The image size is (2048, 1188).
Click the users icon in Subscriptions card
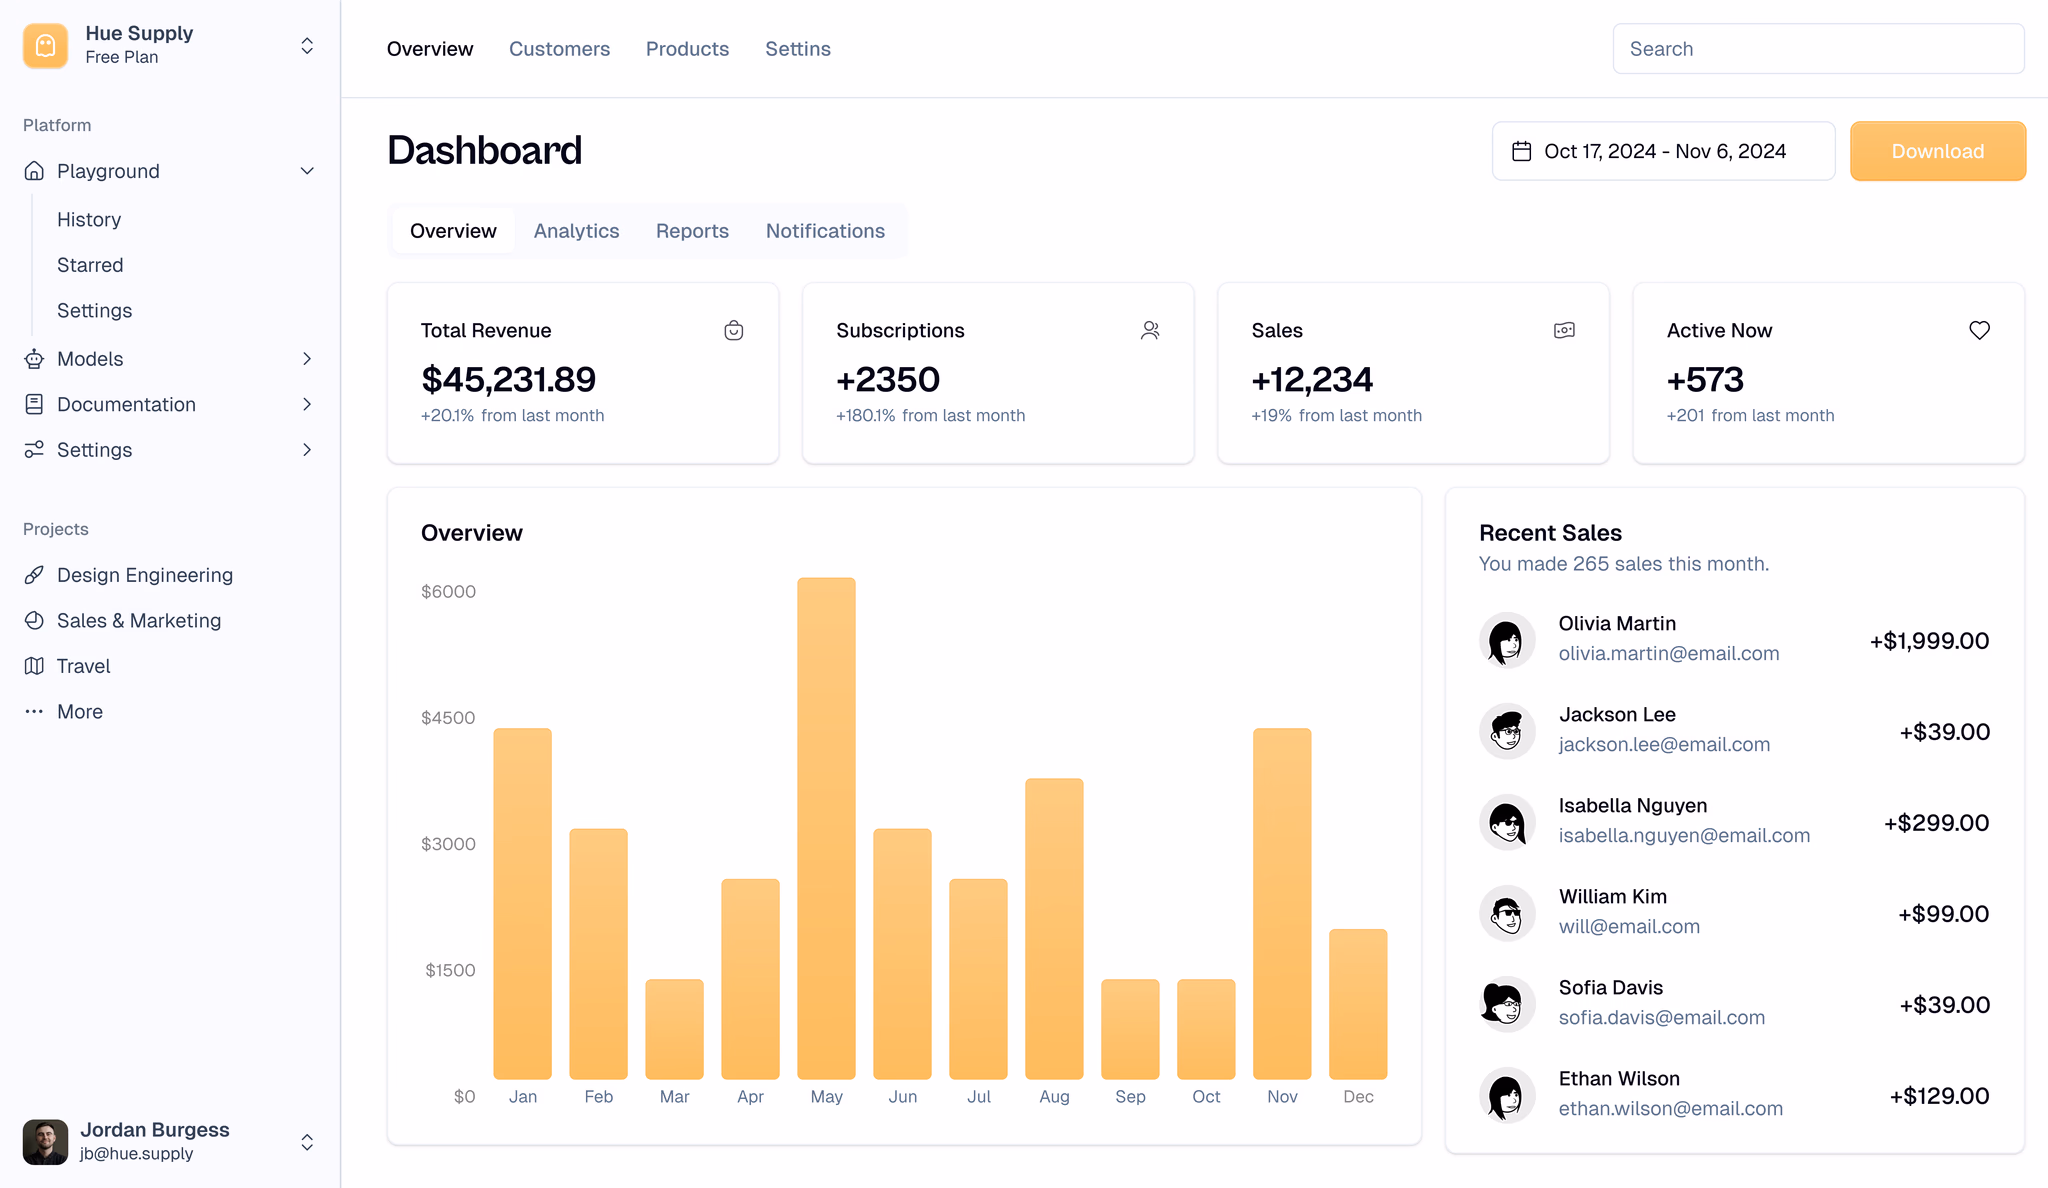[x=1150, y=331]
